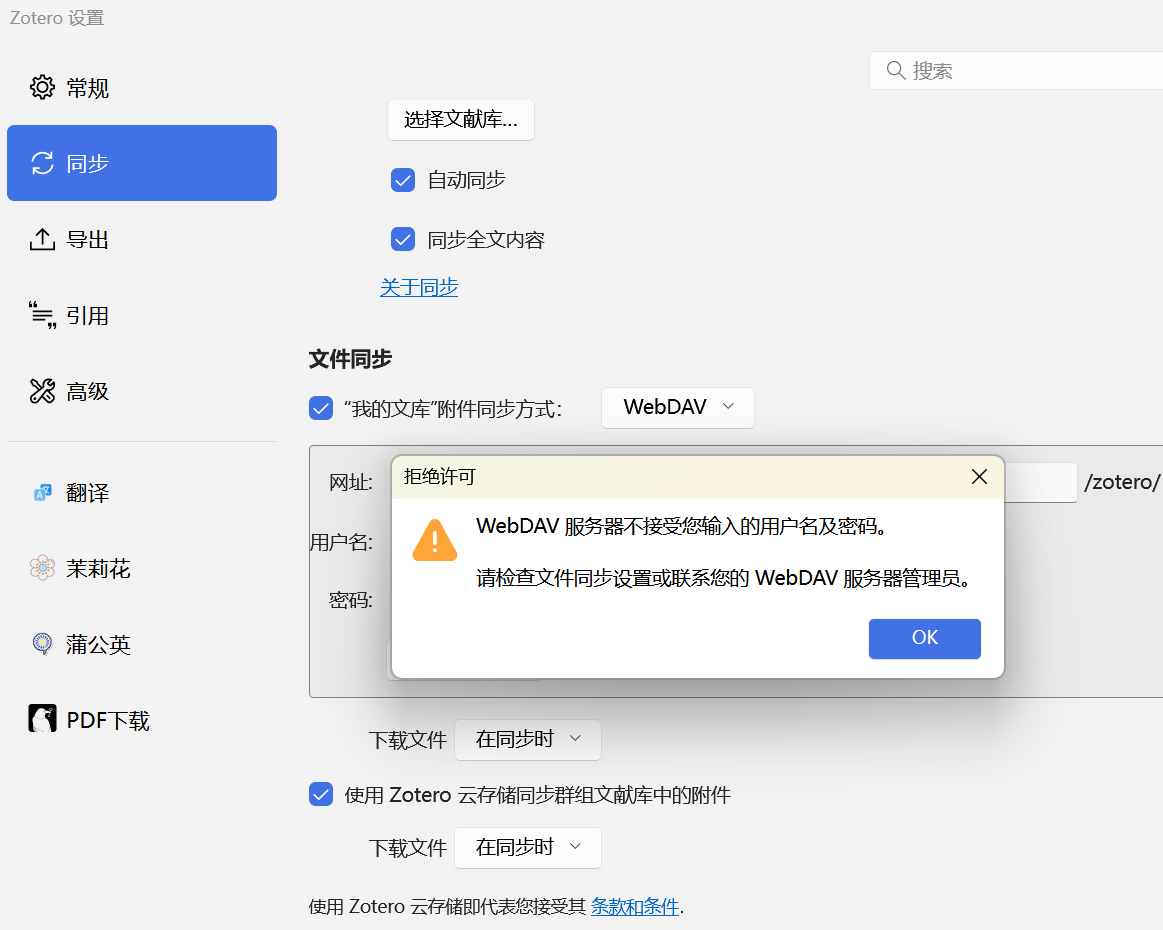This screenshot has height=930, width=1163.
Task: Click the magnifier icon in search box
Action: pyautogui.click(x=896, y=70)
